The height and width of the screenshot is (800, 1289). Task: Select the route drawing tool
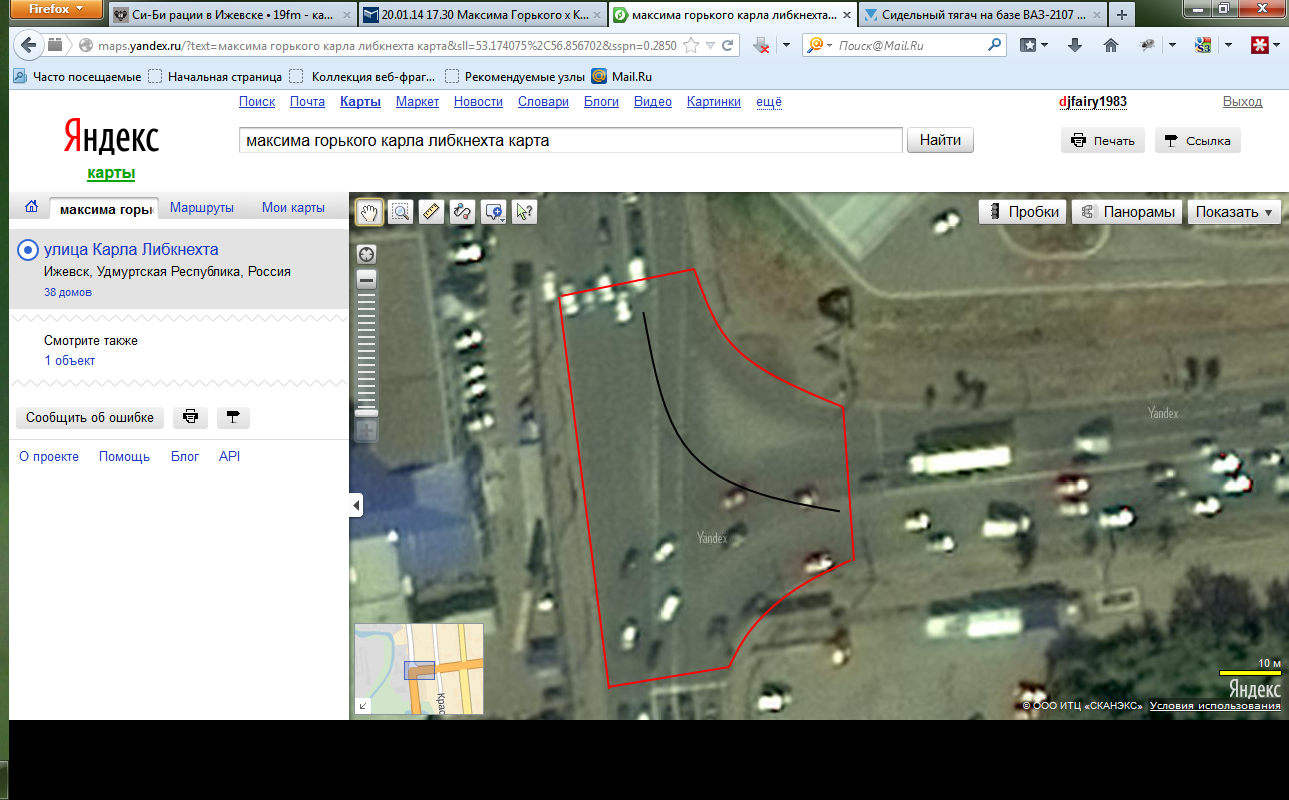pyautogui.click(x=462, y=212)
